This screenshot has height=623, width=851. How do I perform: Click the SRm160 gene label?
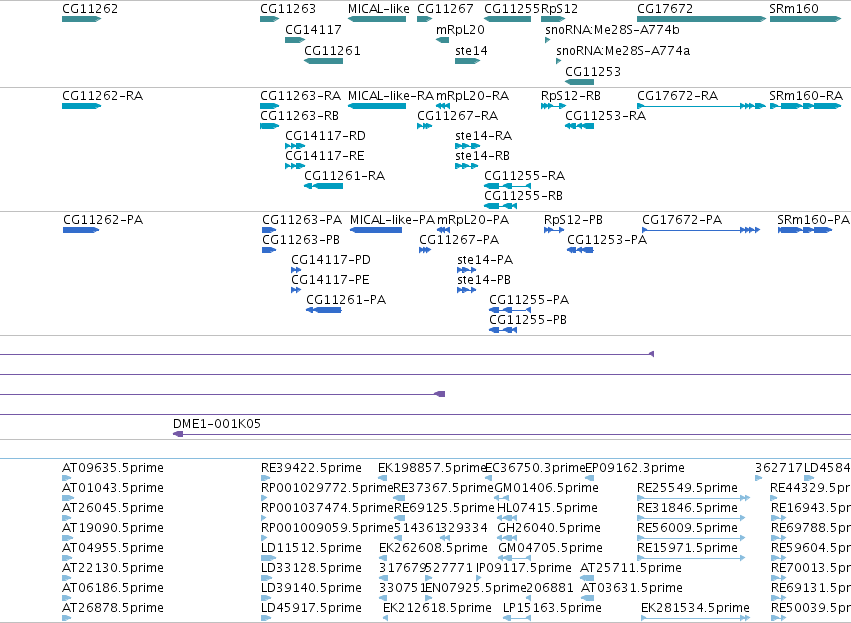coord(793,9)
